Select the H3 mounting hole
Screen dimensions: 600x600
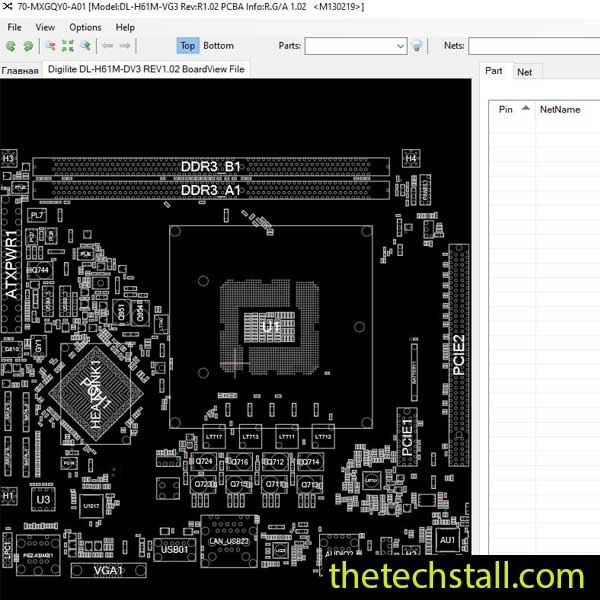click(x=8, y=158)
